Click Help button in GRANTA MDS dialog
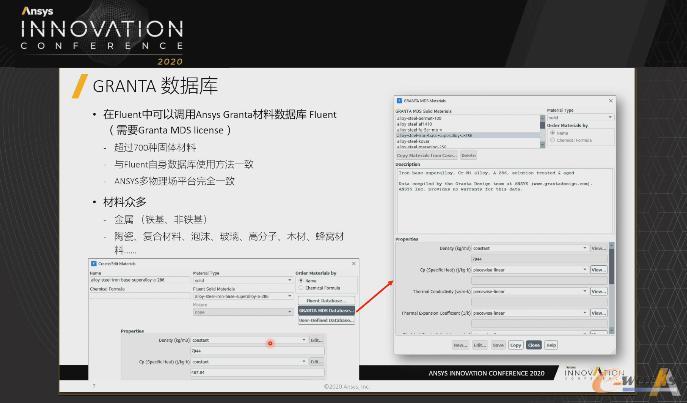687x403 pixels. click(x=551, y=345)
